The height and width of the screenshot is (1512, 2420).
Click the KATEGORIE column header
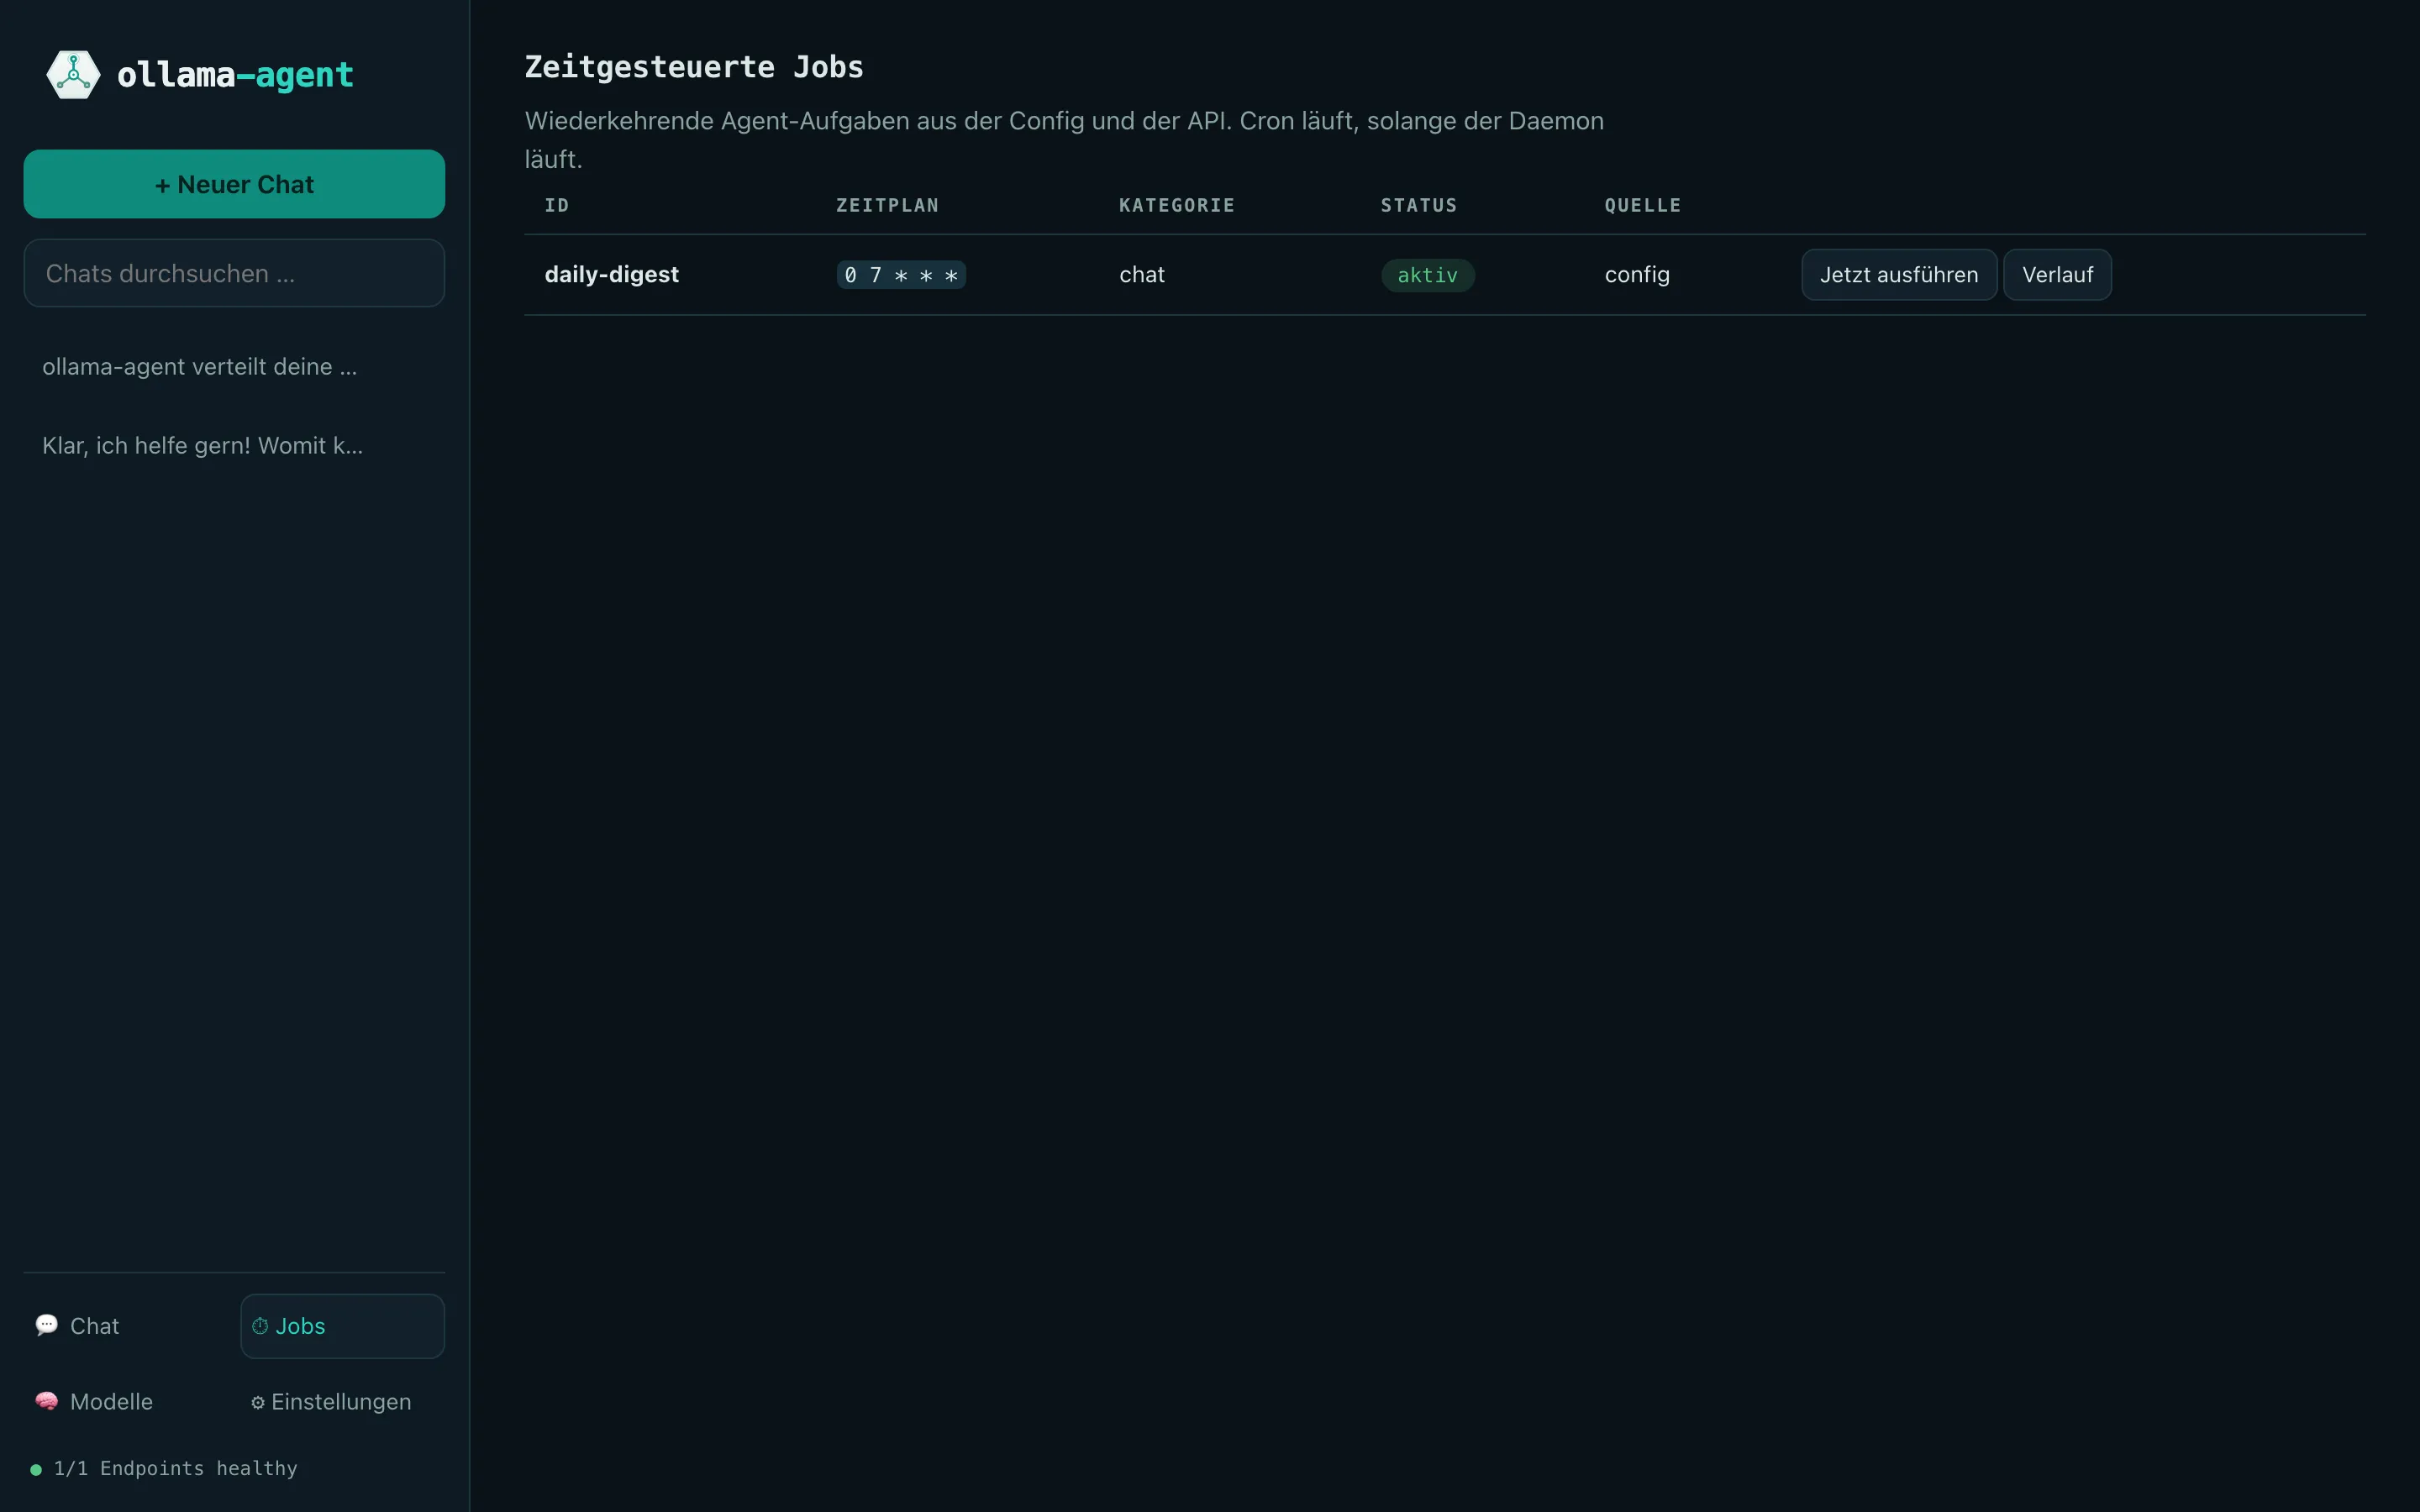pyautogui.click(x=1177, y=205)
